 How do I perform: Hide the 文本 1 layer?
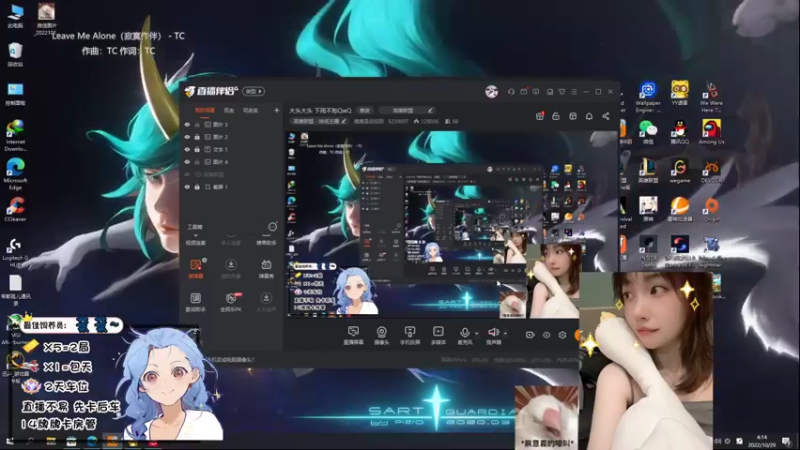point(187,149)
